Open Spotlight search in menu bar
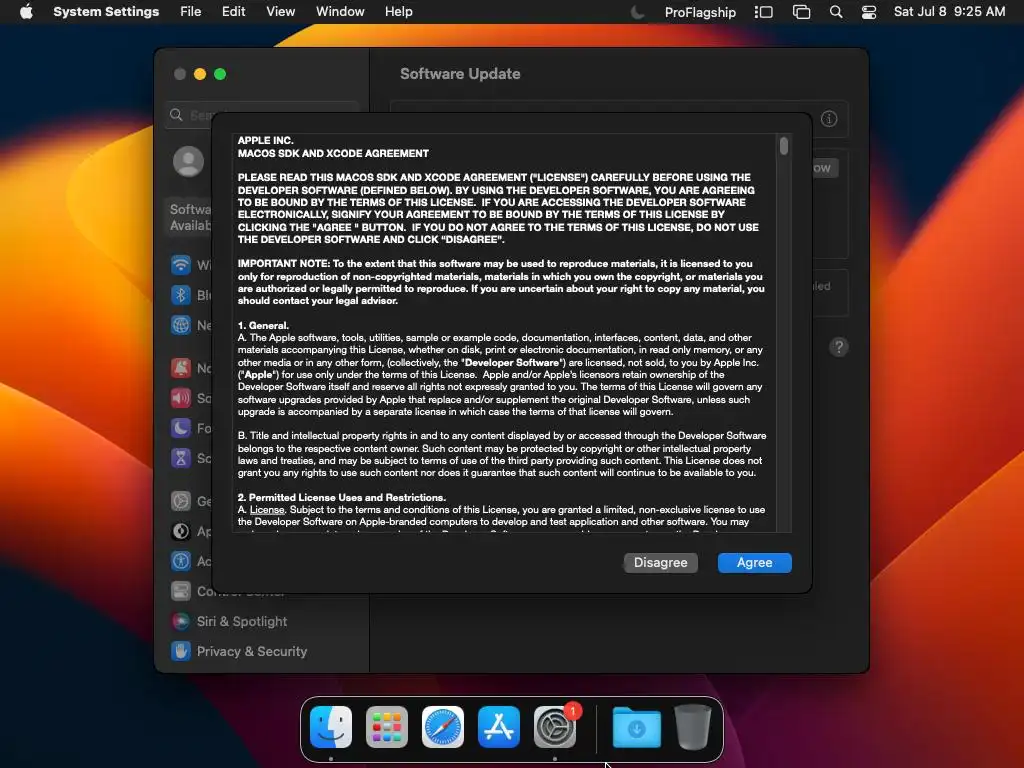 836,12
